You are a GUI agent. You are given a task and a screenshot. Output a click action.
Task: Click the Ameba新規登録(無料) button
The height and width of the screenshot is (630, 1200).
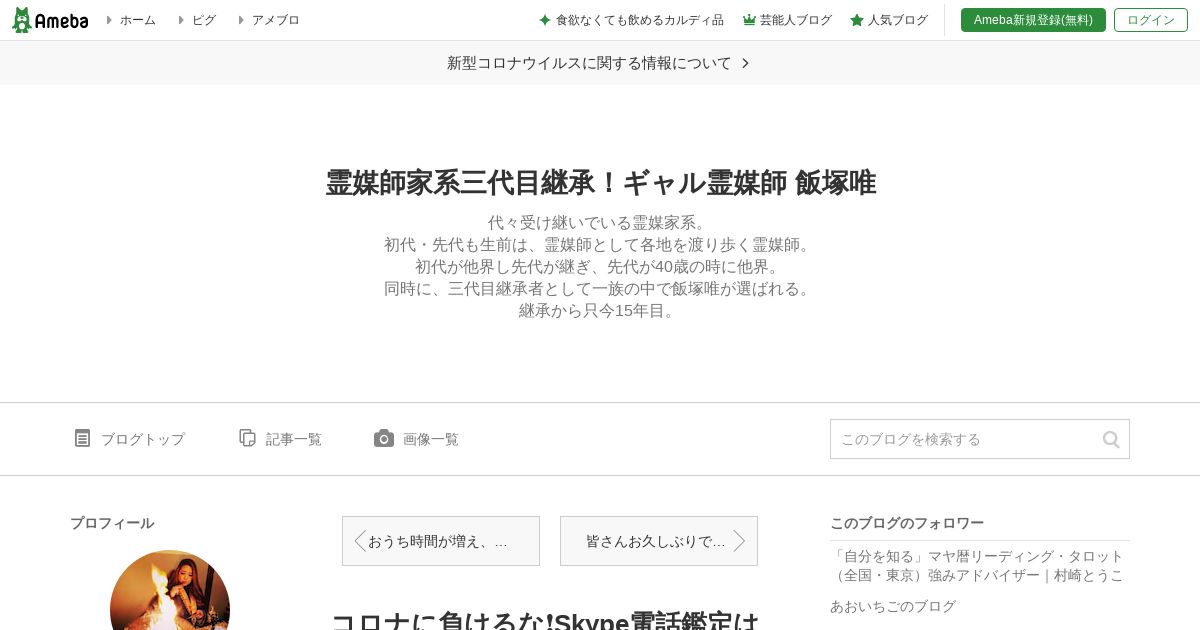click(x=1033, y=20)
